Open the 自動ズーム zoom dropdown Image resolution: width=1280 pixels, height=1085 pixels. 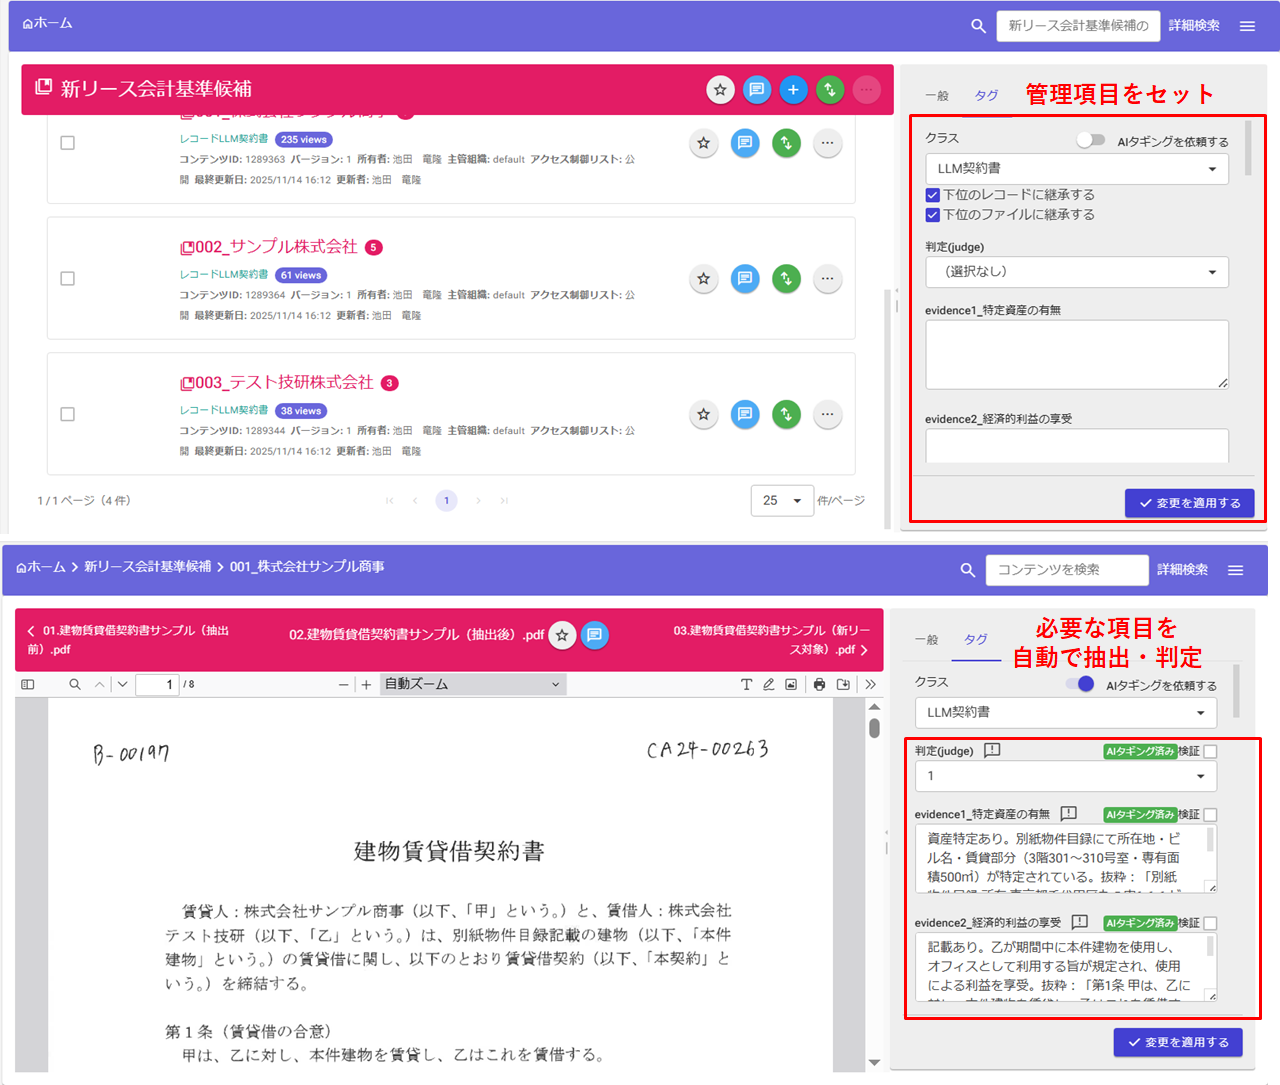click(472, 684)
